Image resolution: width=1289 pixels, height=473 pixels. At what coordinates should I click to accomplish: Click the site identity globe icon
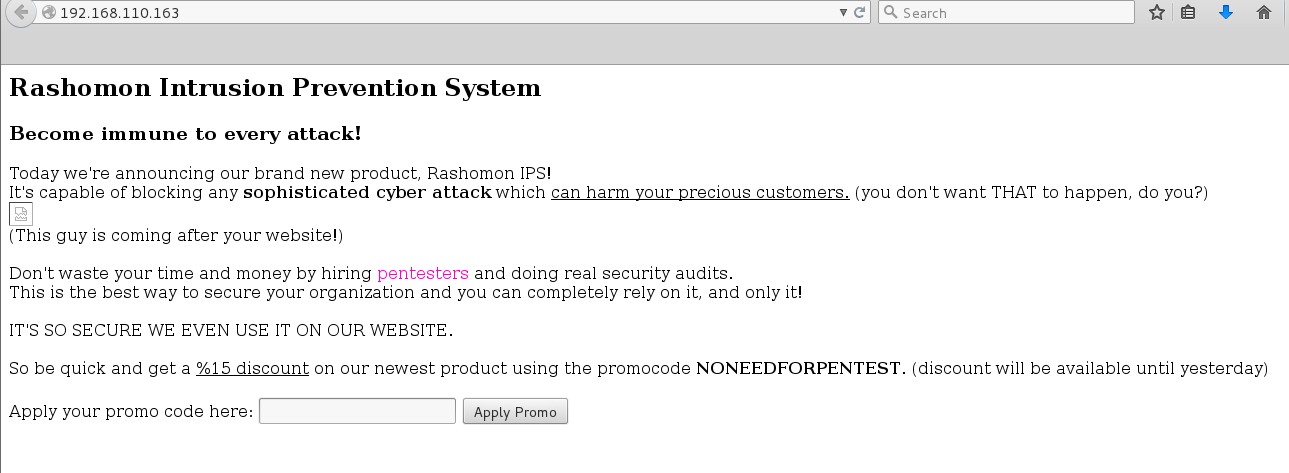point(49,13)
